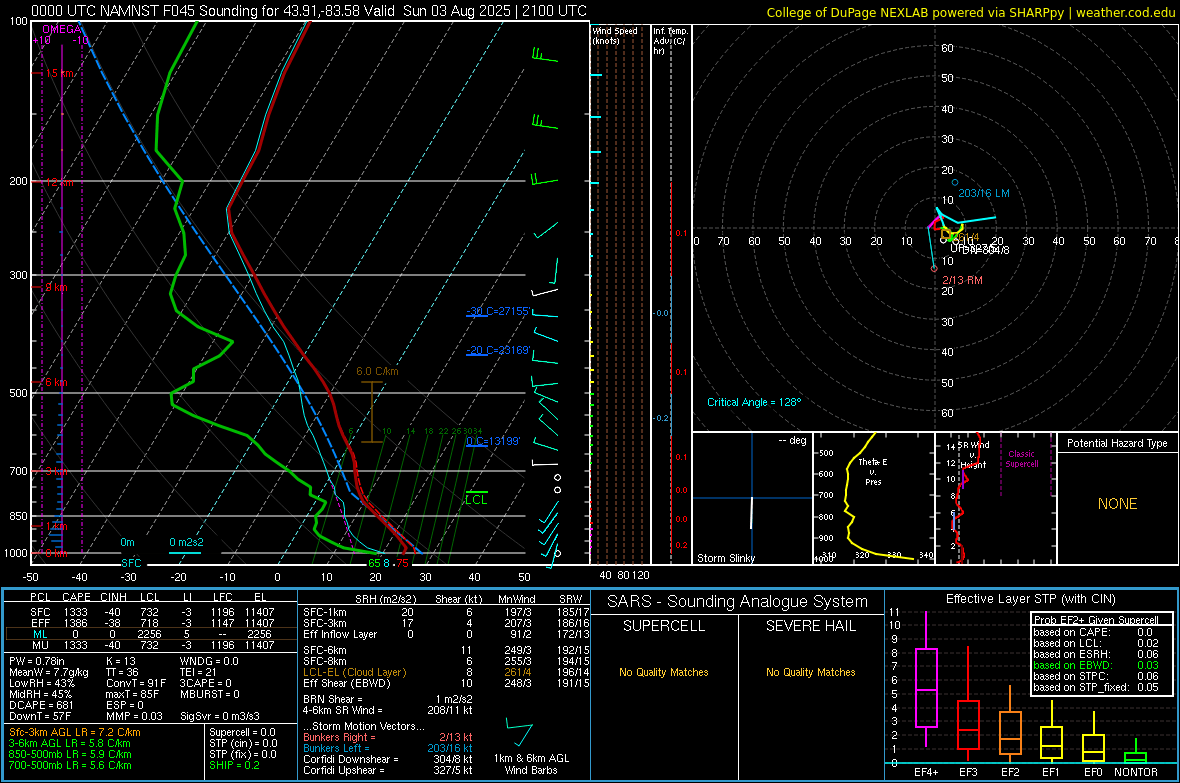
Task: Click the Storm Slinky plot label
Action: (x=725, y=558)
